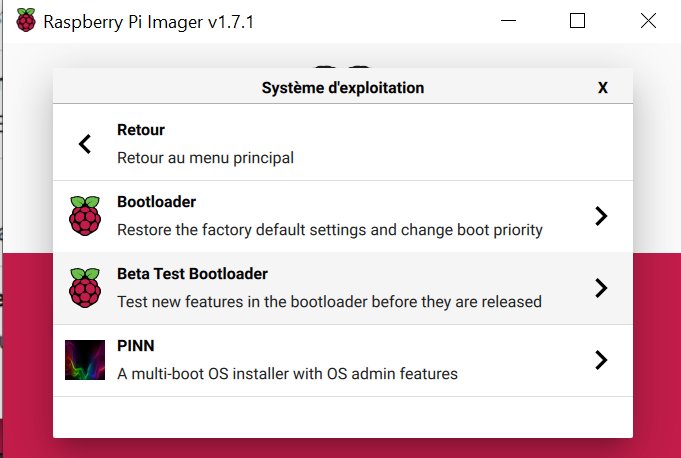
Task: Expand the Beta Test Bootloader chevron
Action: click(x=601, y=288)
